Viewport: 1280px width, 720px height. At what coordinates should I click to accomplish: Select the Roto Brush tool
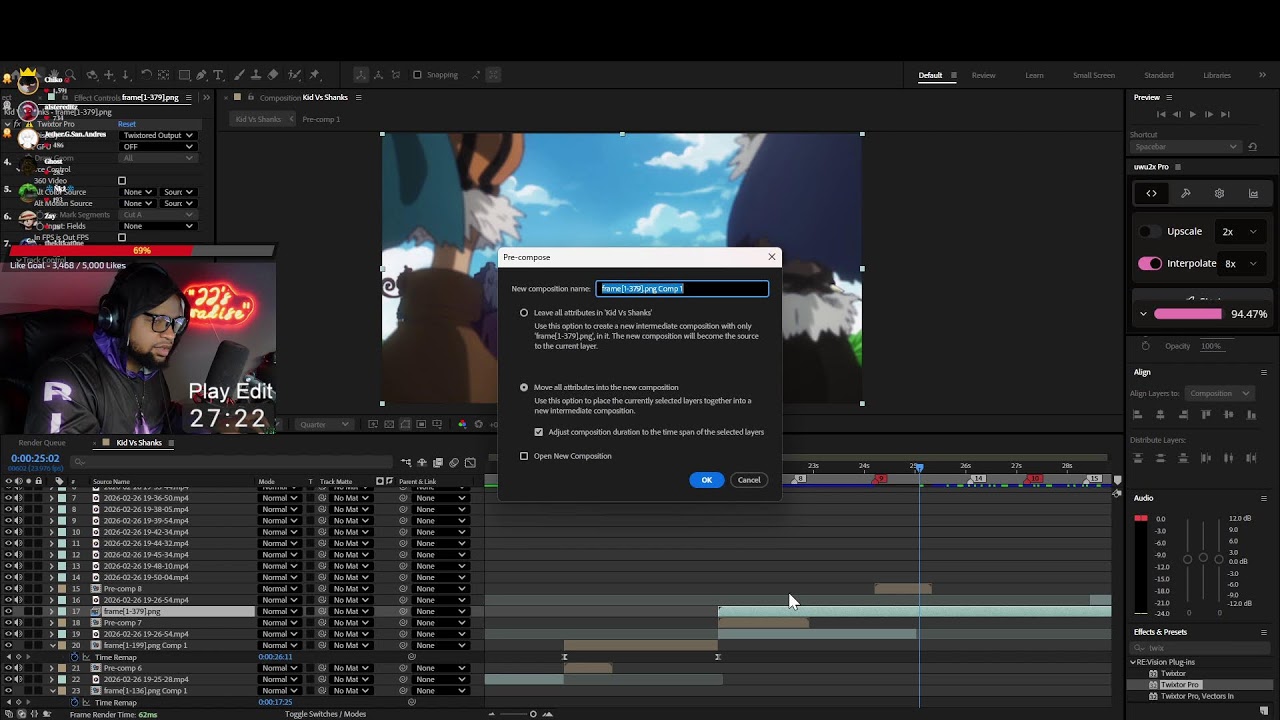point(294,75)
